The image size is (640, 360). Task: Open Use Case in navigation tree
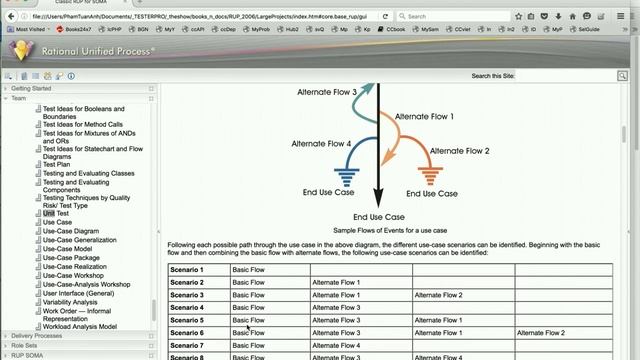click(57, 222)
